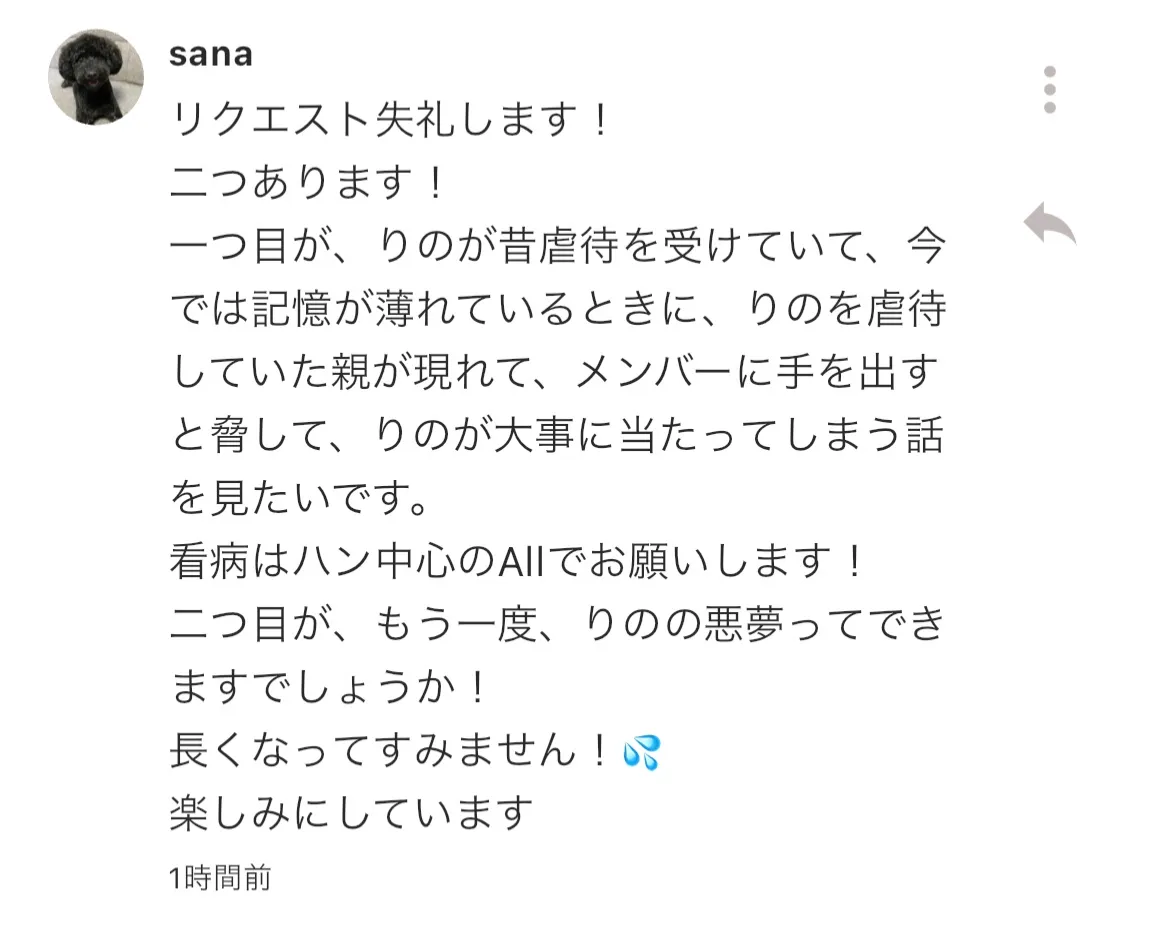Click the line リクエスト失礼します！
Viewport: 1170px width, 944px height.
[x=391, y=122]
